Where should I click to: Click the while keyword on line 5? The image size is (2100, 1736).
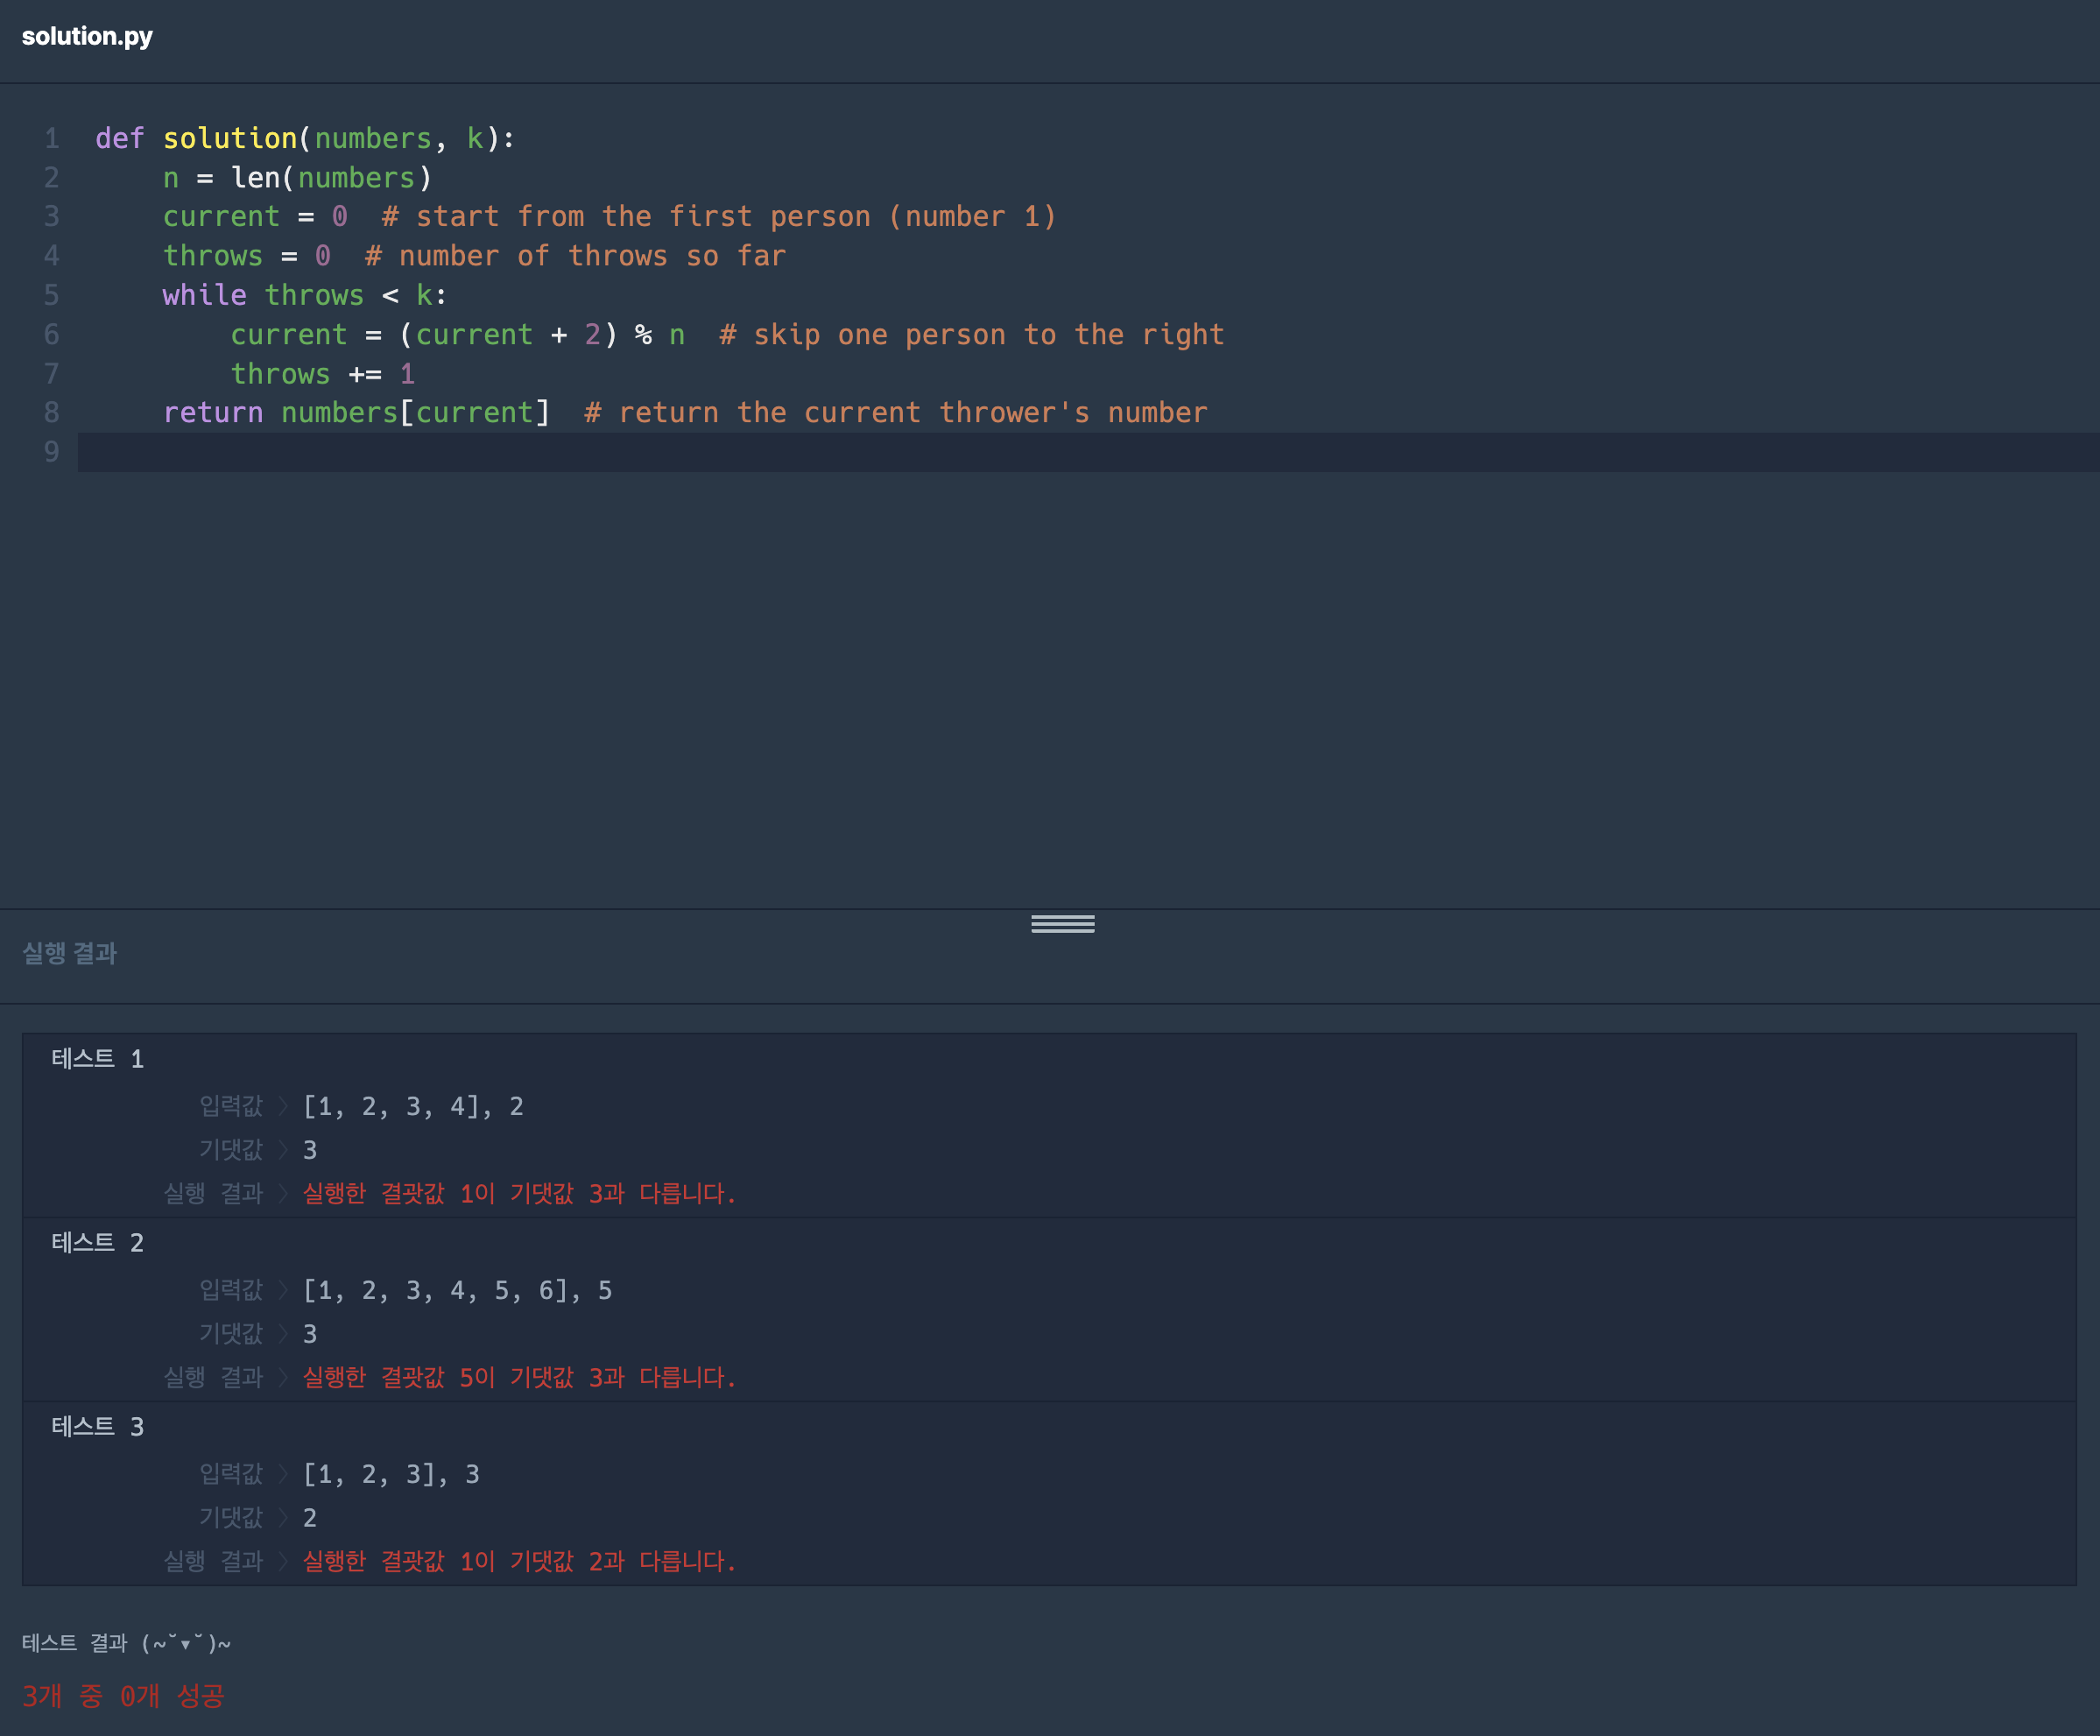pyautogui.click(x=204, y=295)
